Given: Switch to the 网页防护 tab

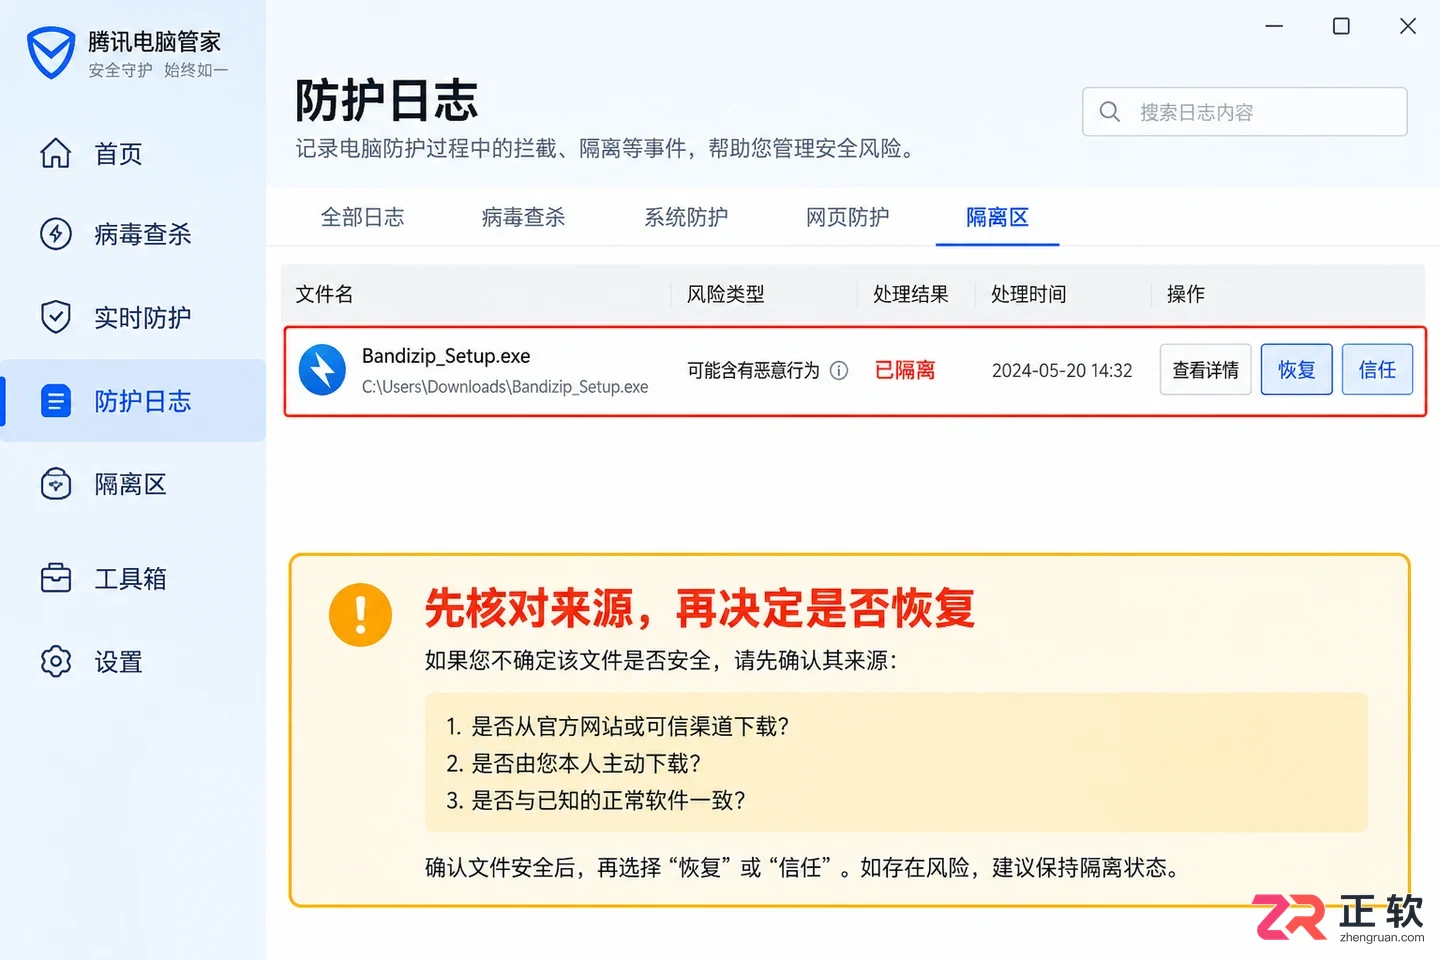Looking at the screenshot, I should point(848,217).
